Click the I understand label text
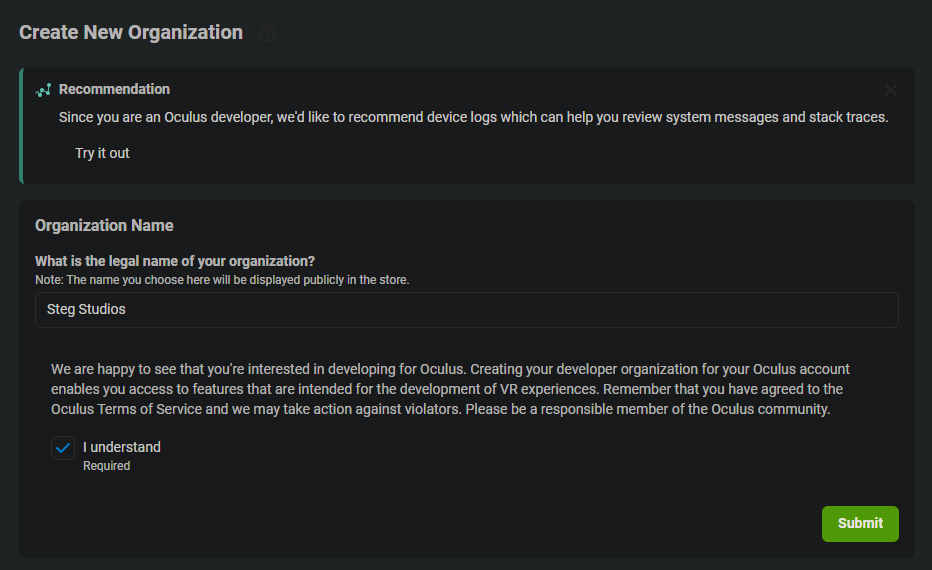The width and height of the screenshot is (932, 570). (122, 447)
